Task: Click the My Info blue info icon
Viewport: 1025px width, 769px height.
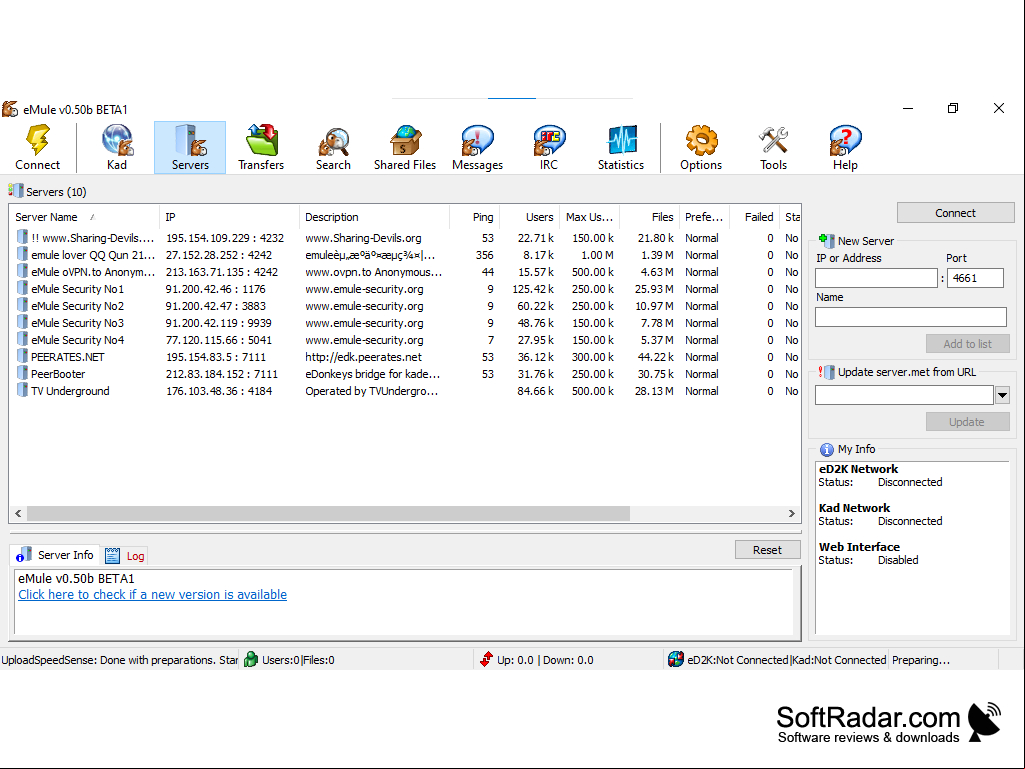Action: tap(826, 449)
